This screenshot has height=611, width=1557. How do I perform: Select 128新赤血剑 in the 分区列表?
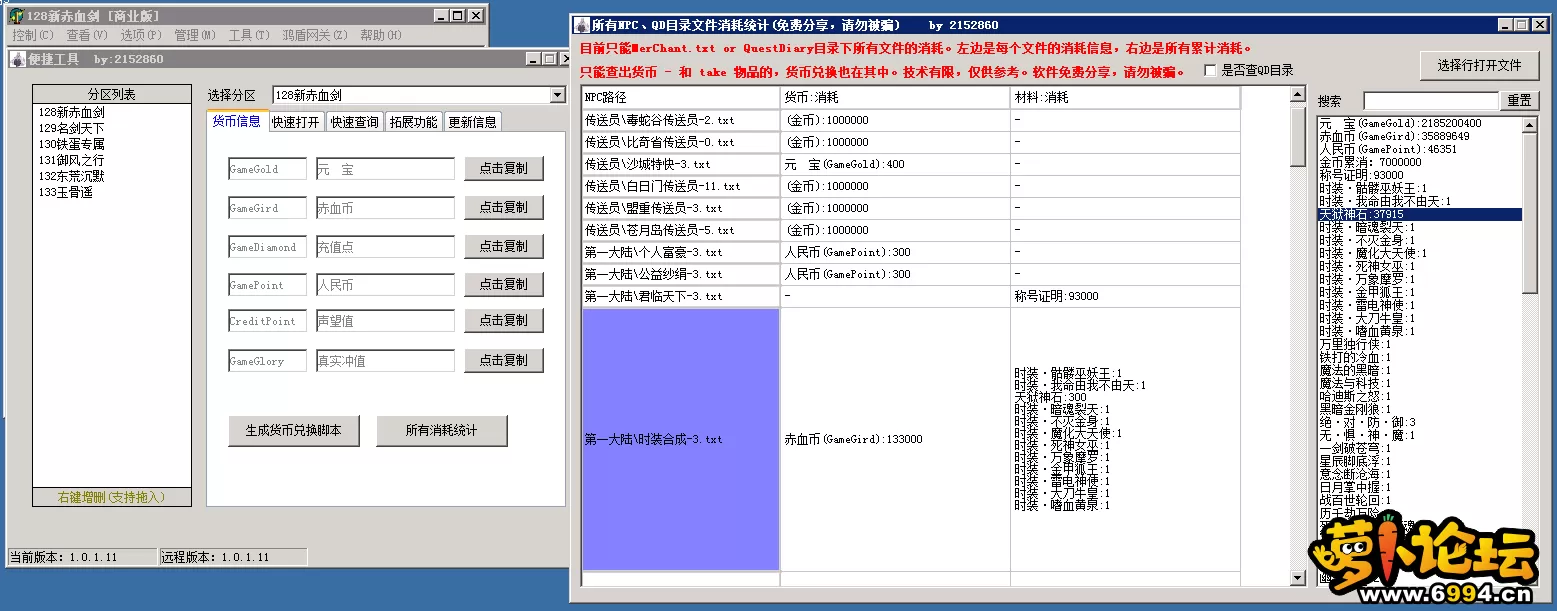coord(72,113)
